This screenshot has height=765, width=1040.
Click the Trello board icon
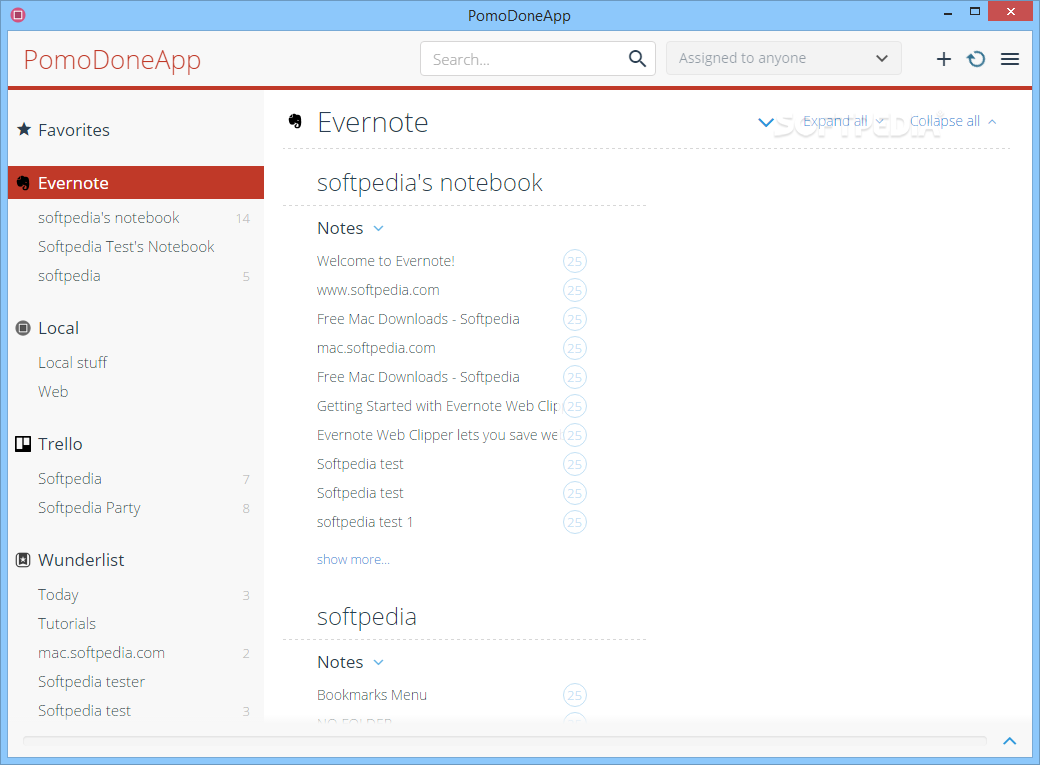[x=23, y=444]
